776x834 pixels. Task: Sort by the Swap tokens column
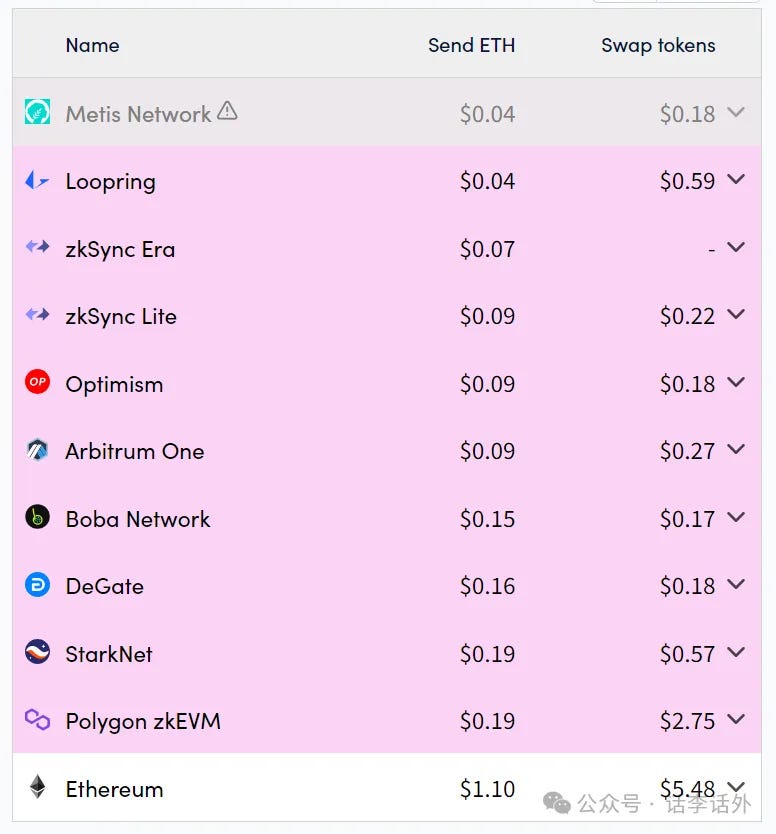[x=658, y=45]
